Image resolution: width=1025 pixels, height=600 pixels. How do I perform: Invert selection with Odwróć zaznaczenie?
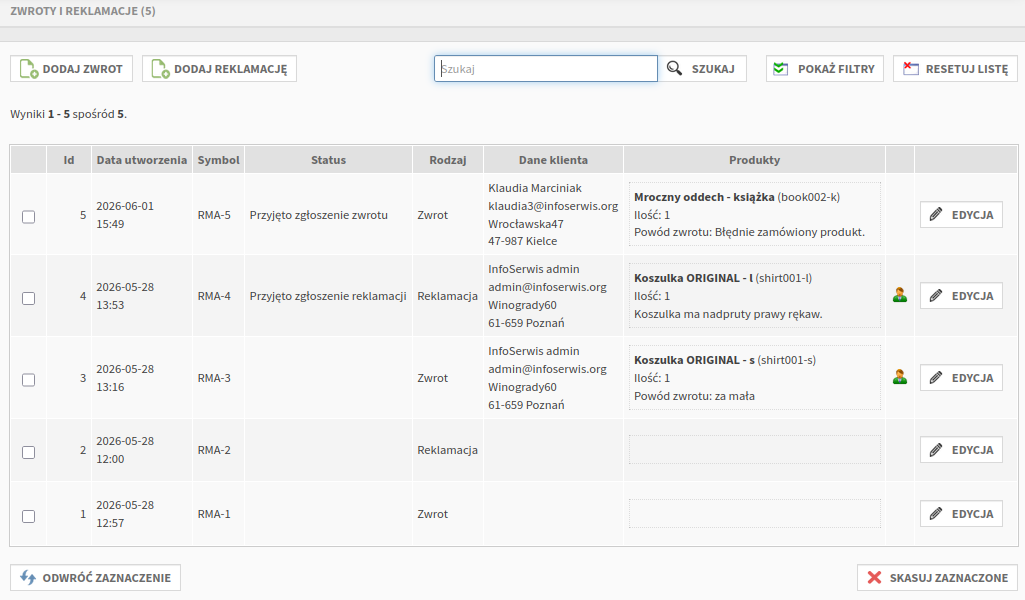pyautogui.click(x=95, y=578)
